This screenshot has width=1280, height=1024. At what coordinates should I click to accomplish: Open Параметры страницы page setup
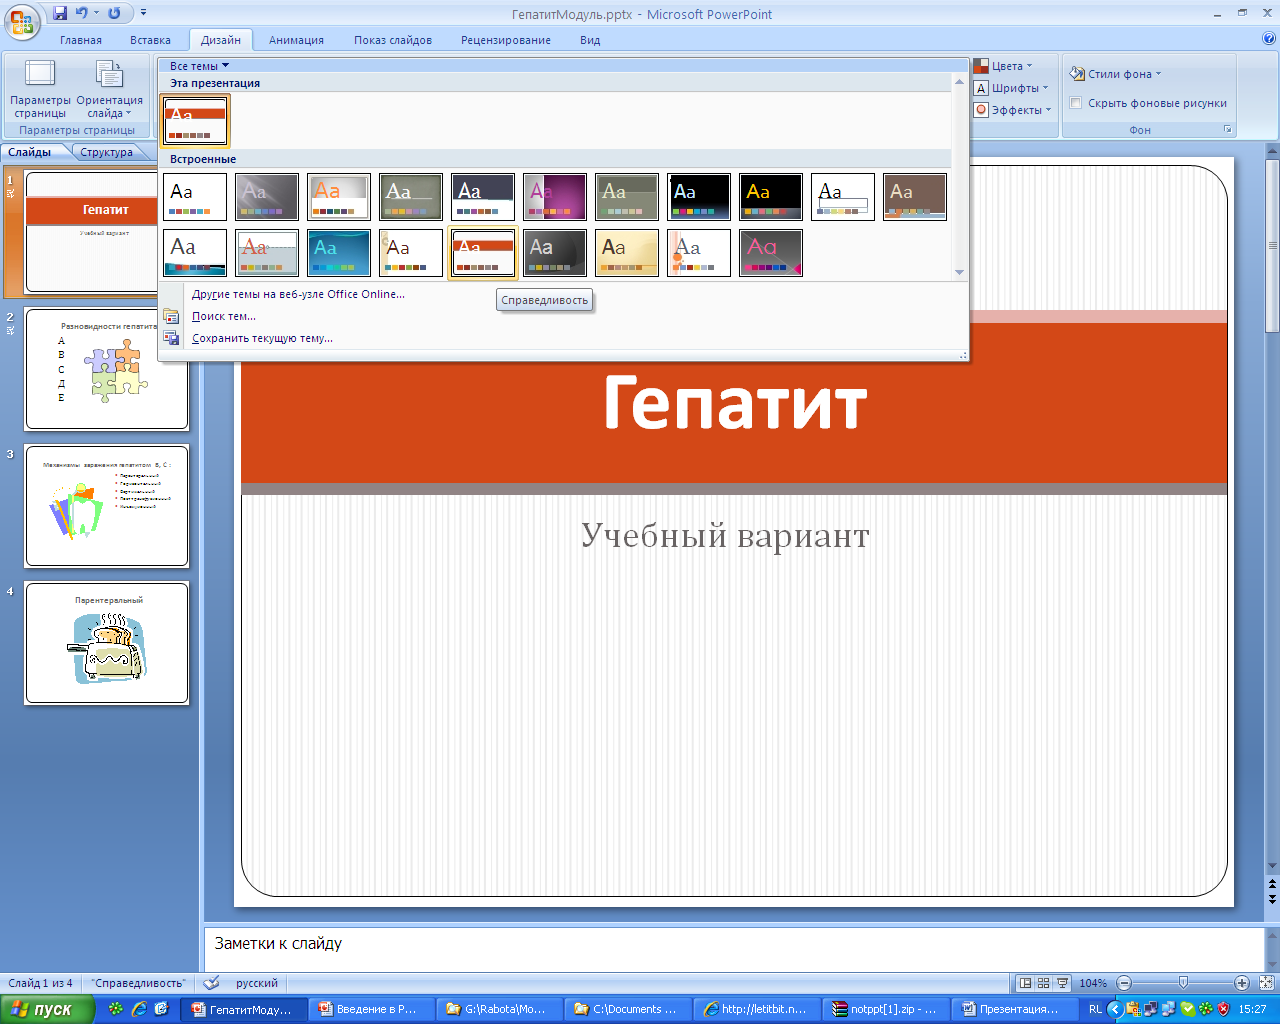(40, 88)
